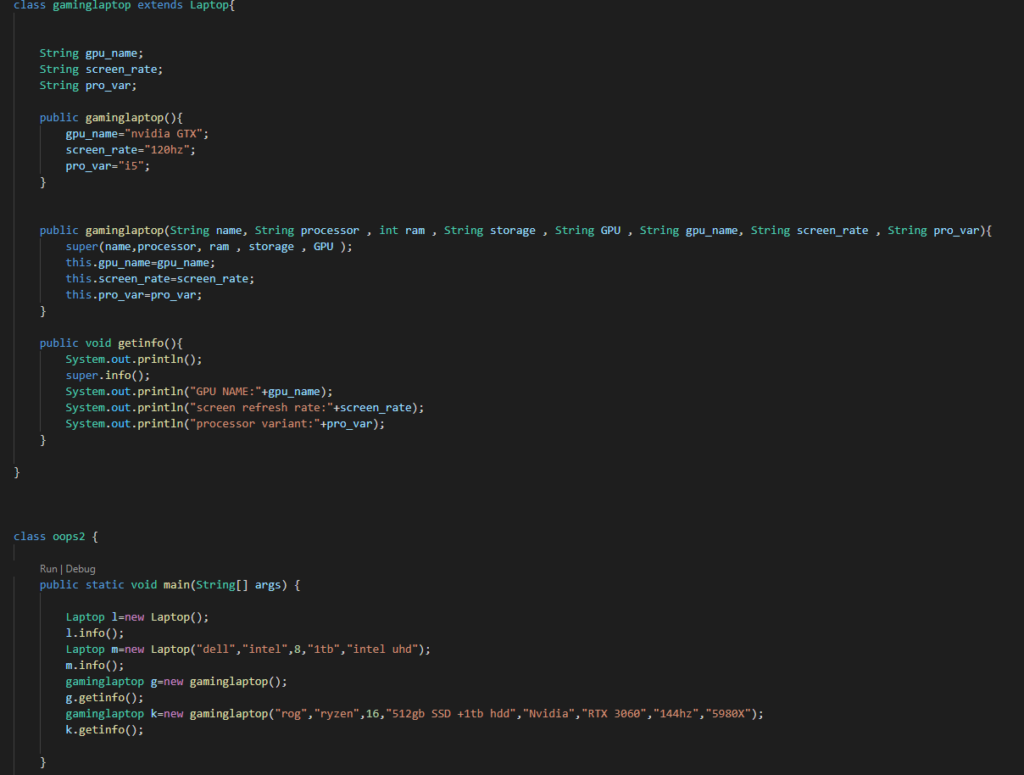Click the Run CodeLens link above main

[x=48, y=569]
